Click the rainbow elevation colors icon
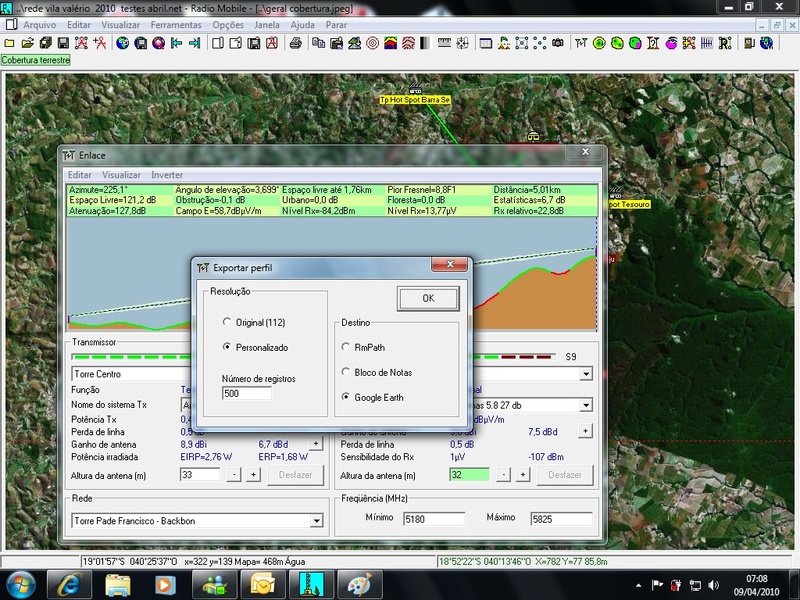Screen dimensions: 800x600 point(390,43)
